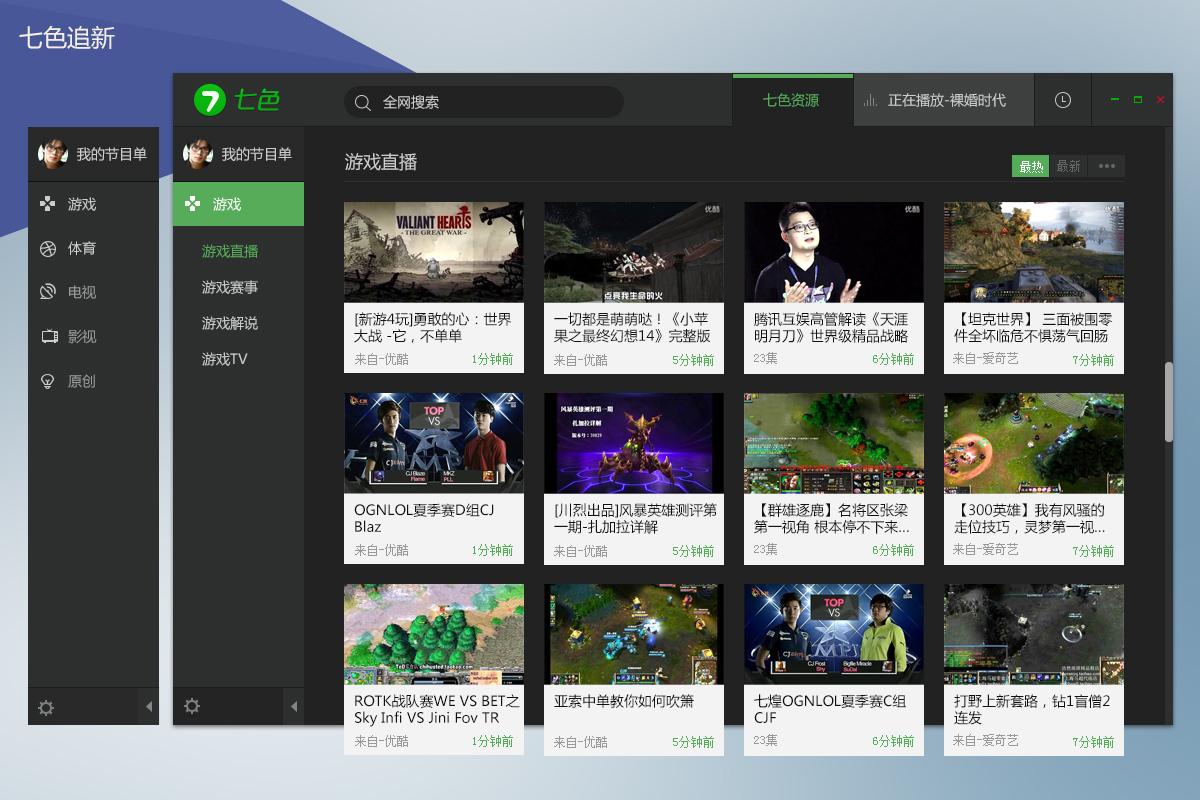1200x800 pixels.
Task: Switch to 正在播放-裸婚时代 tab
Action: [943, 100]
